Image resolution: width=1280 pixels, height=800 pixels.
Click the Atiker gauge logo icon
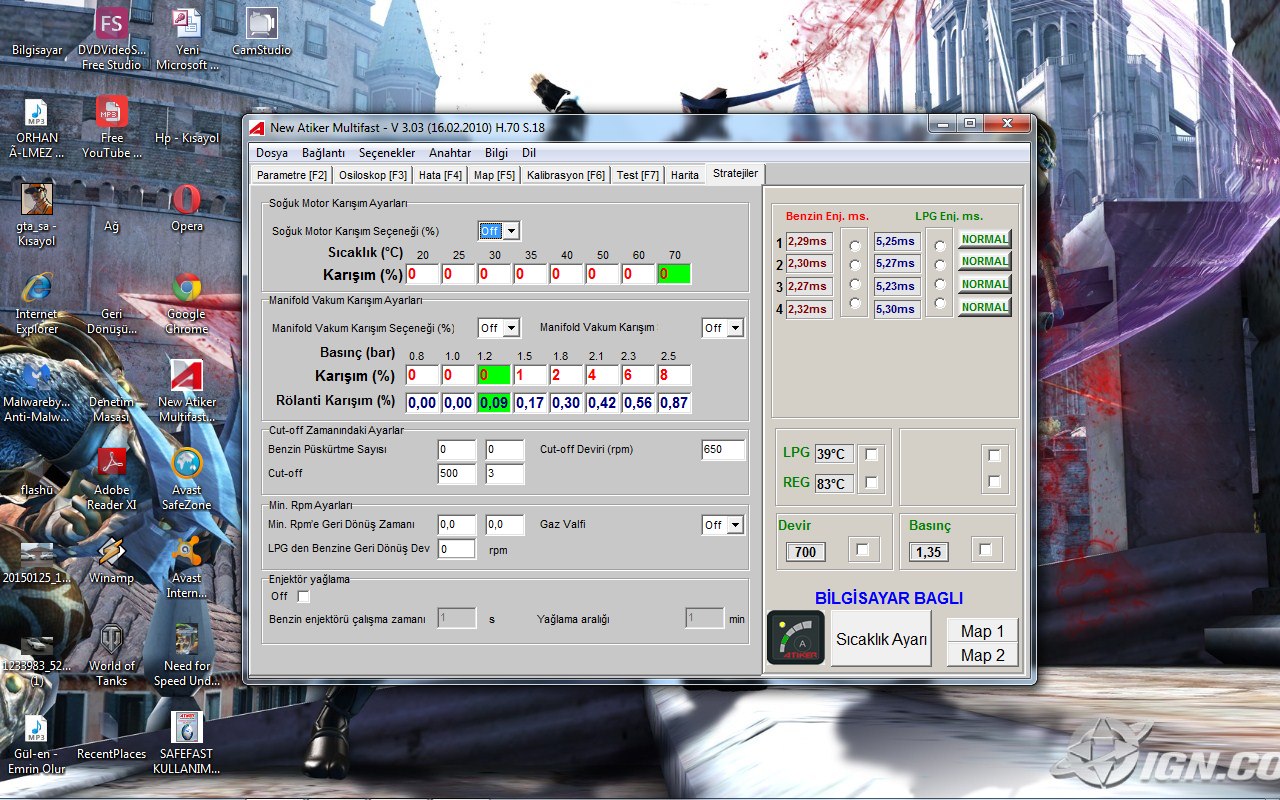pos(796,638)
